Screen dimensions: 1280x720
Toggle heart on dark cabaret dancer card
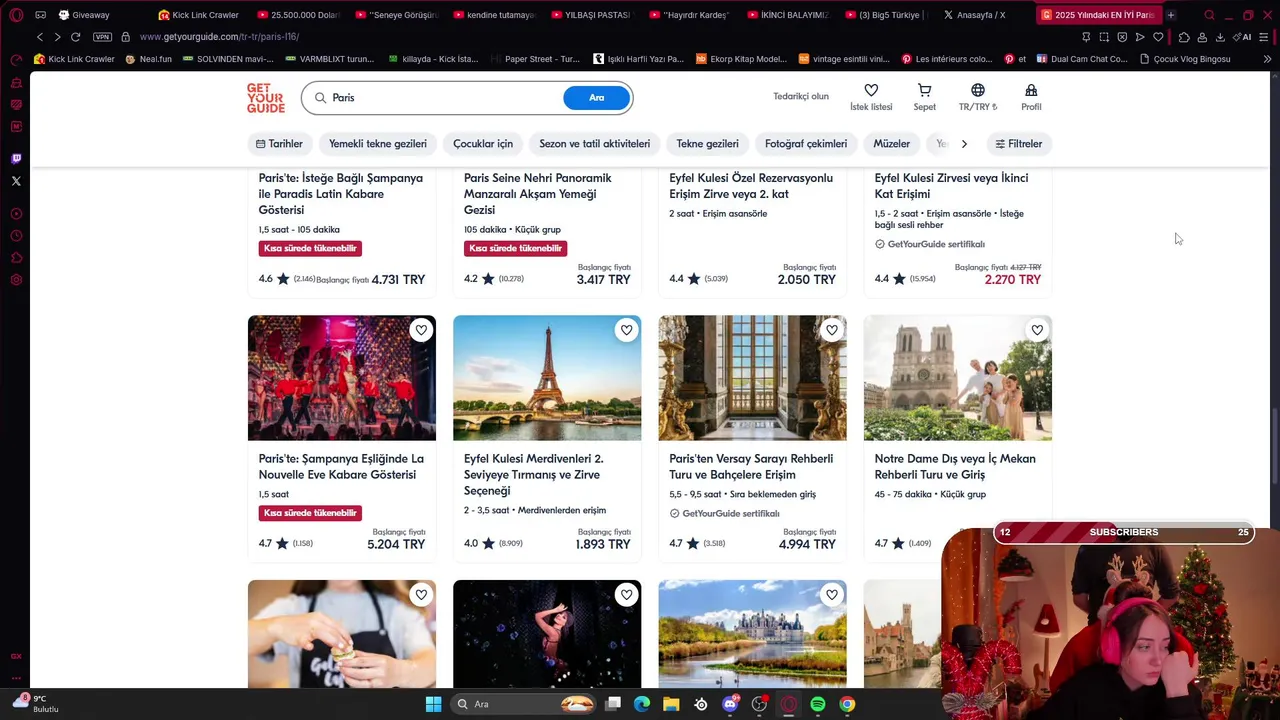(626, 595)
